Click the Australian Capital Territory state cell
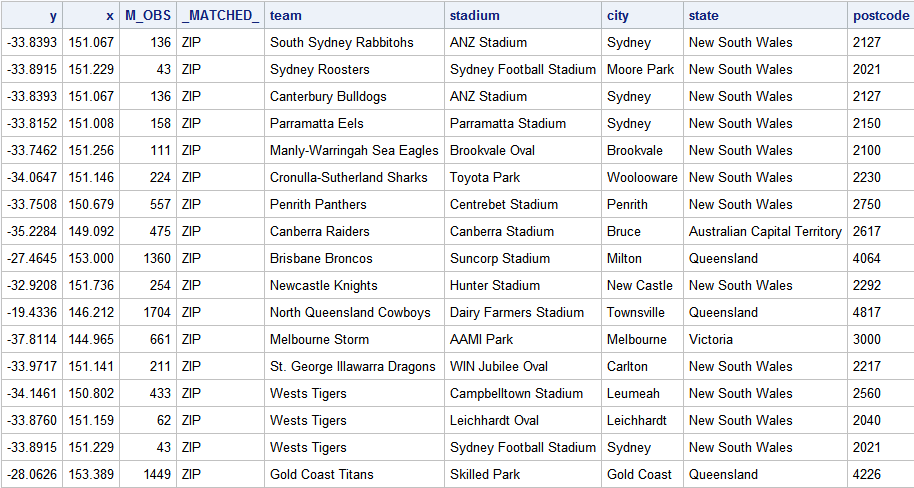Screen dimensions: 914x488 point(765,231)
